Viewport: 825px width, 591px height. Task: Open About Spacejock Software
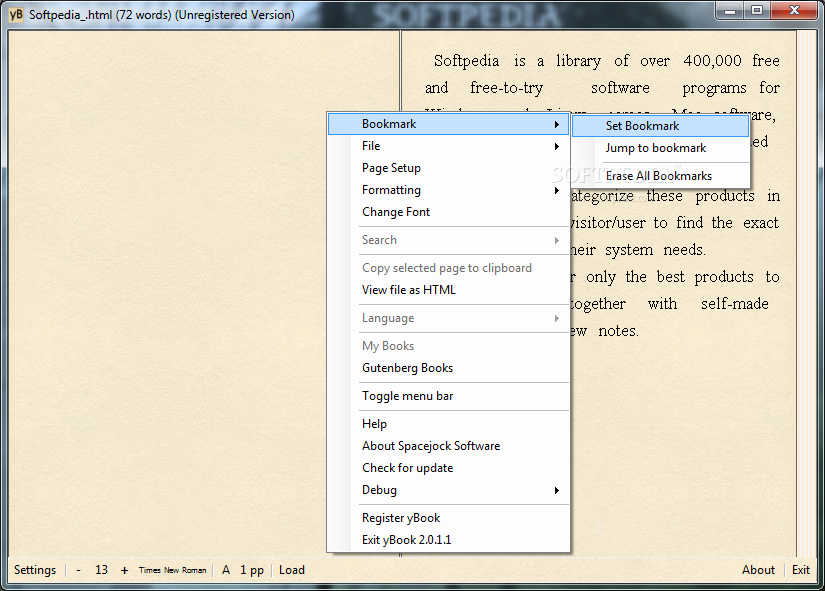(x=447, y=446)
